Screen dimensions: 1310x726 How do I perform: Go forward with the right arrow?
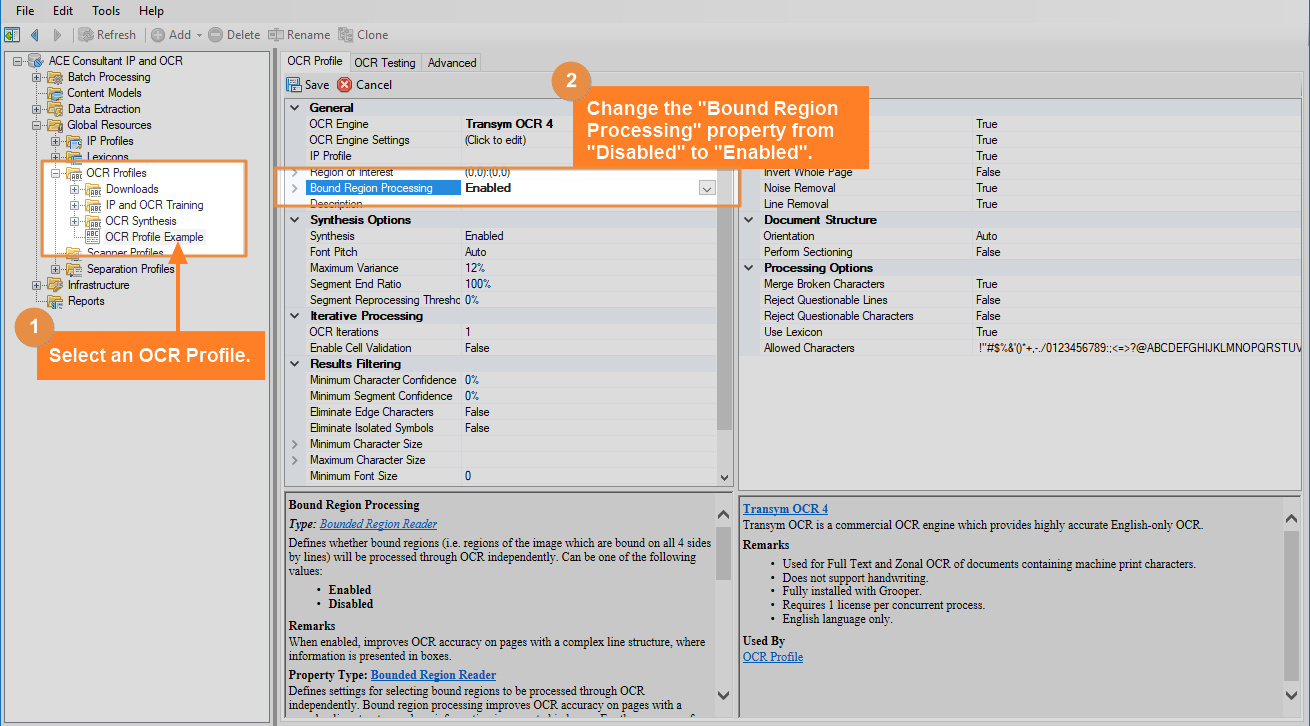tap(57, 35)
